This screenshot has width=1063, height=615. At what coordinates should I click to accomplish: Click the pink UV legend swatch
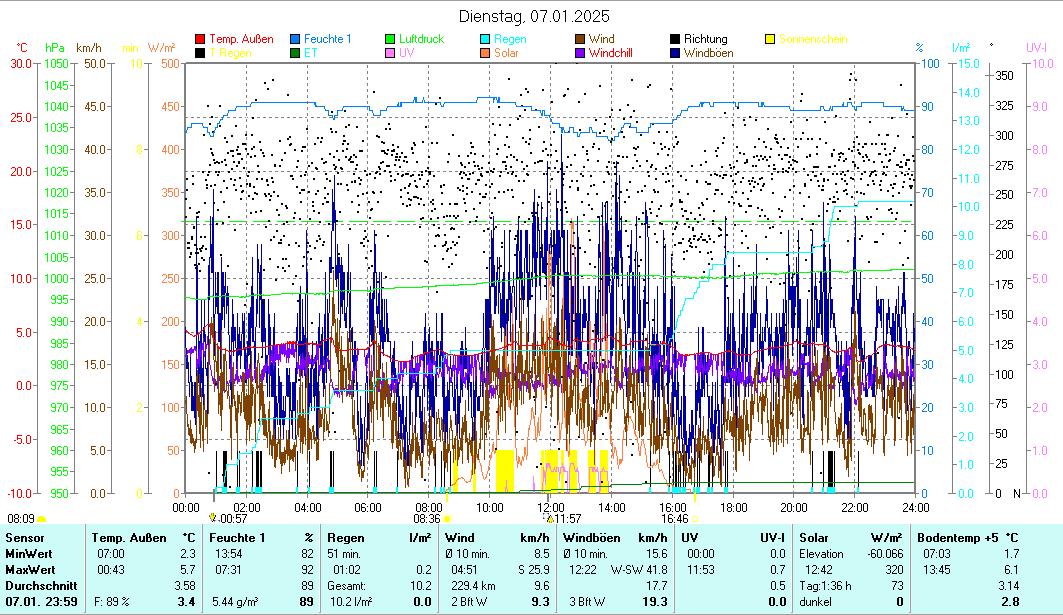coord(390,53)
